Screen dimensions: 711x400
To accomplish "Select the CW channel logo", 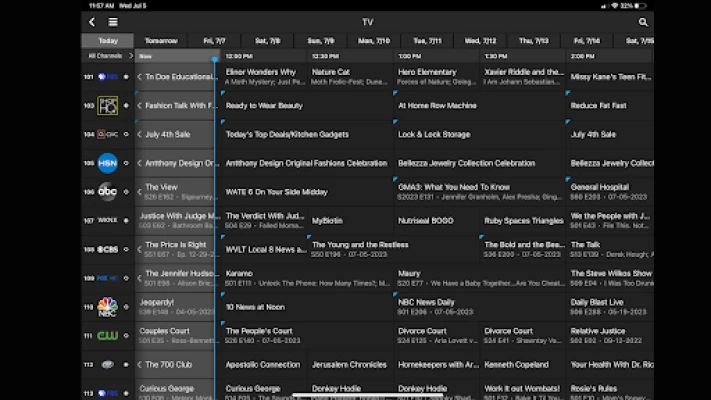I will (x=108, y=335).
